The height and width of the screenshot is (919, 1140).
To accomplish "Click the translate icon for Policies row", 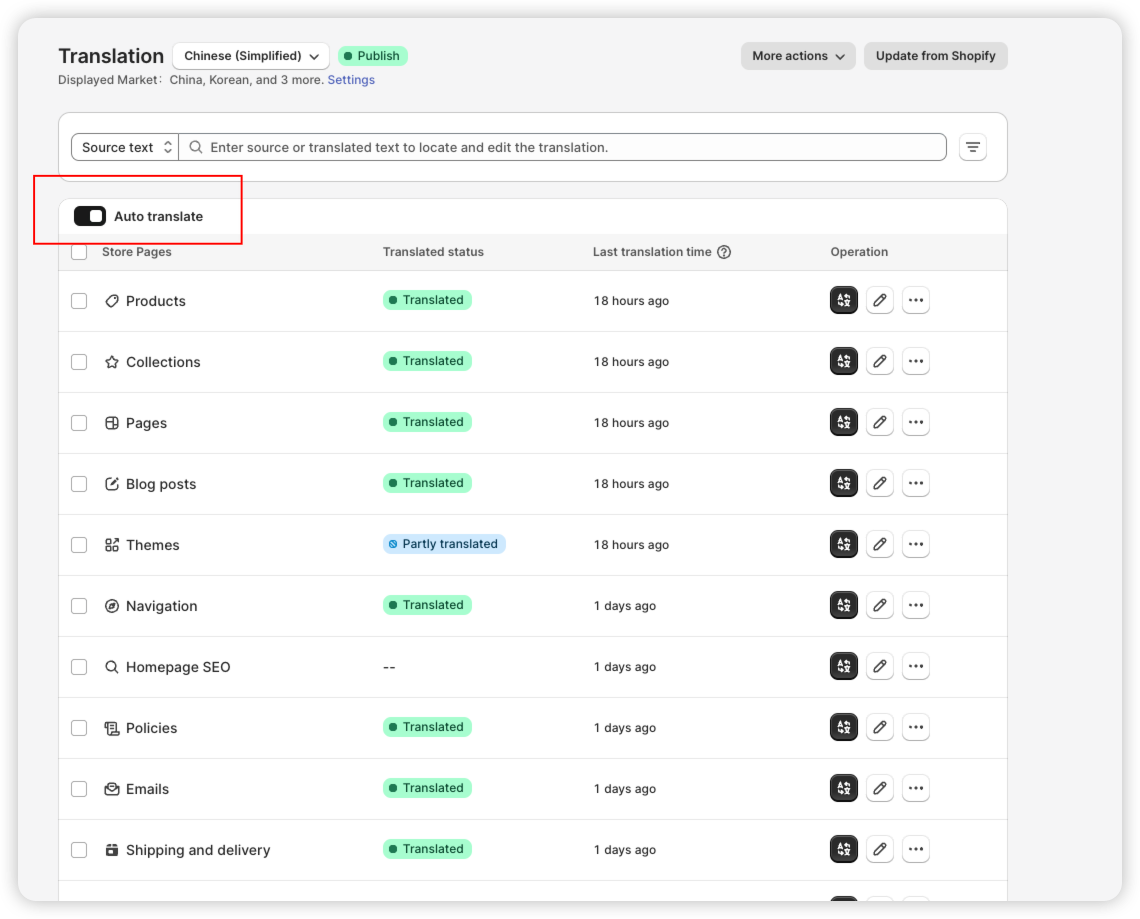I will point(843,728).
